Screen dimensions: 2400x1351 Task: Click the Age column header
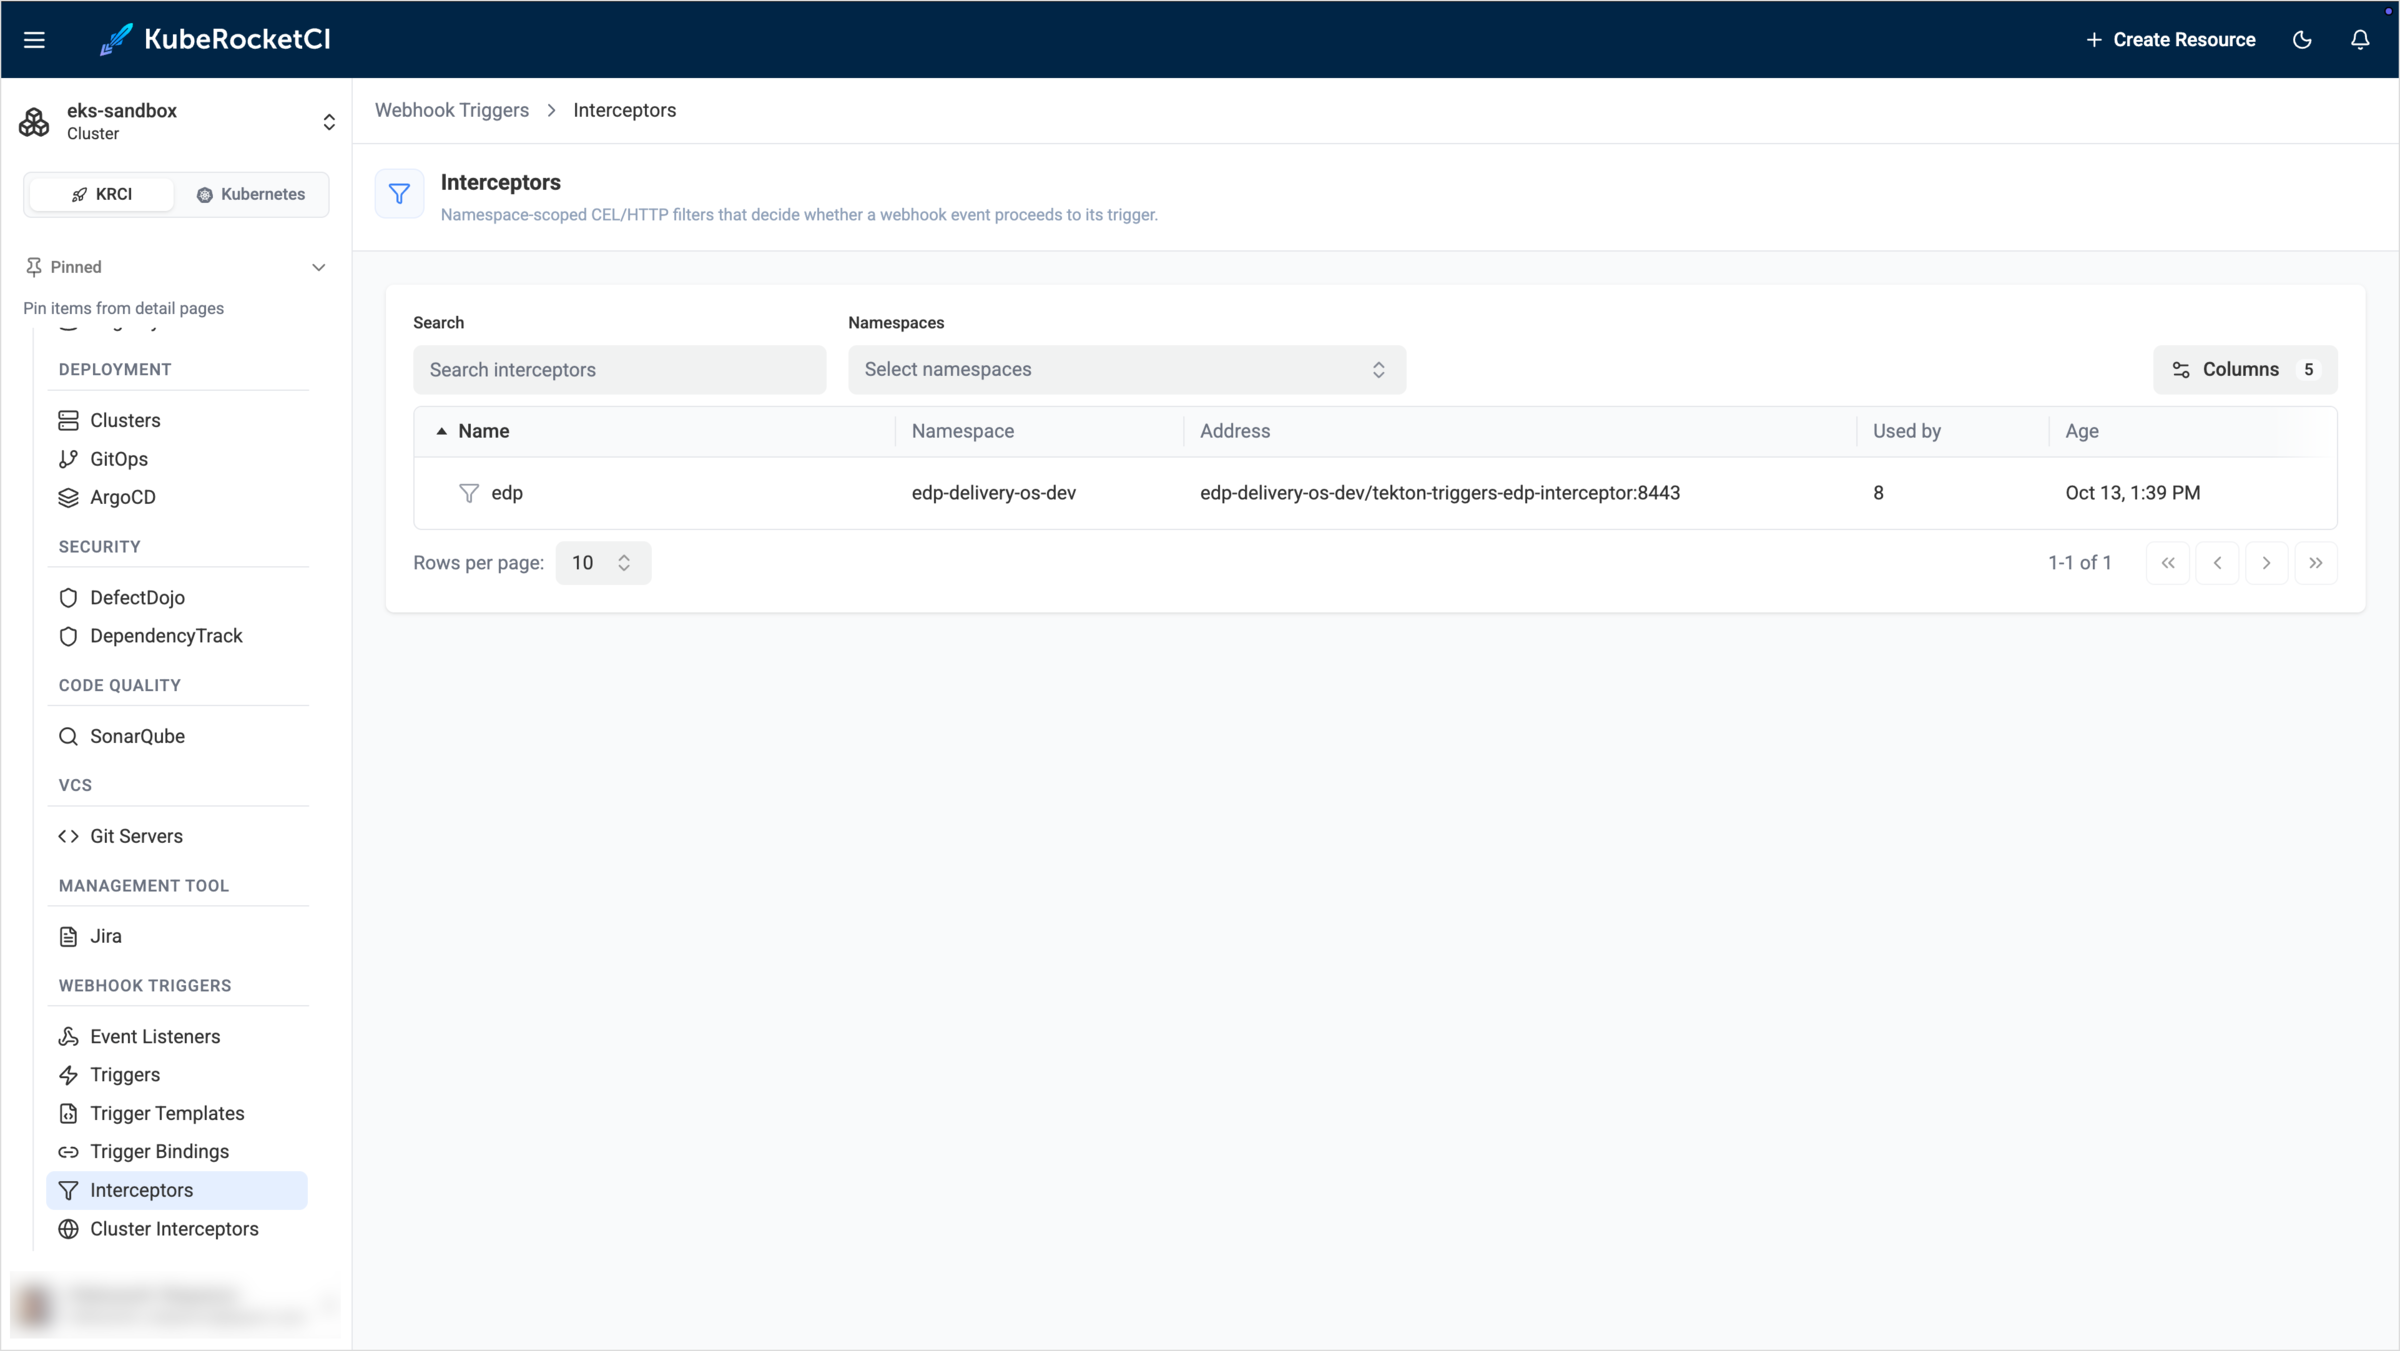[x=2082, y=431]
